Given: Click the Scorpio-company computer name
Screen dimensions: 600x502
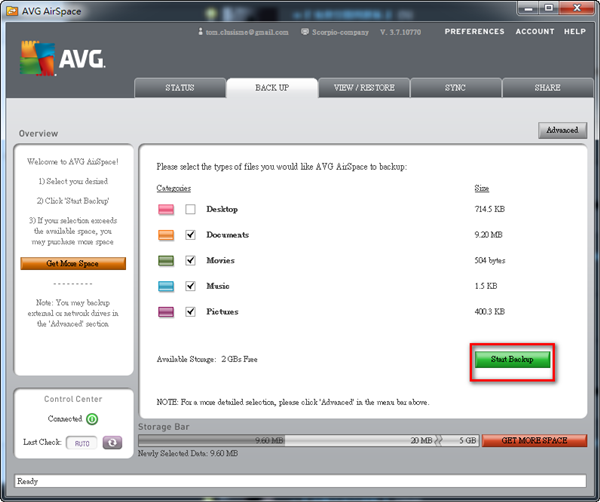Looking at the screenshot, I should coord(340,32).
